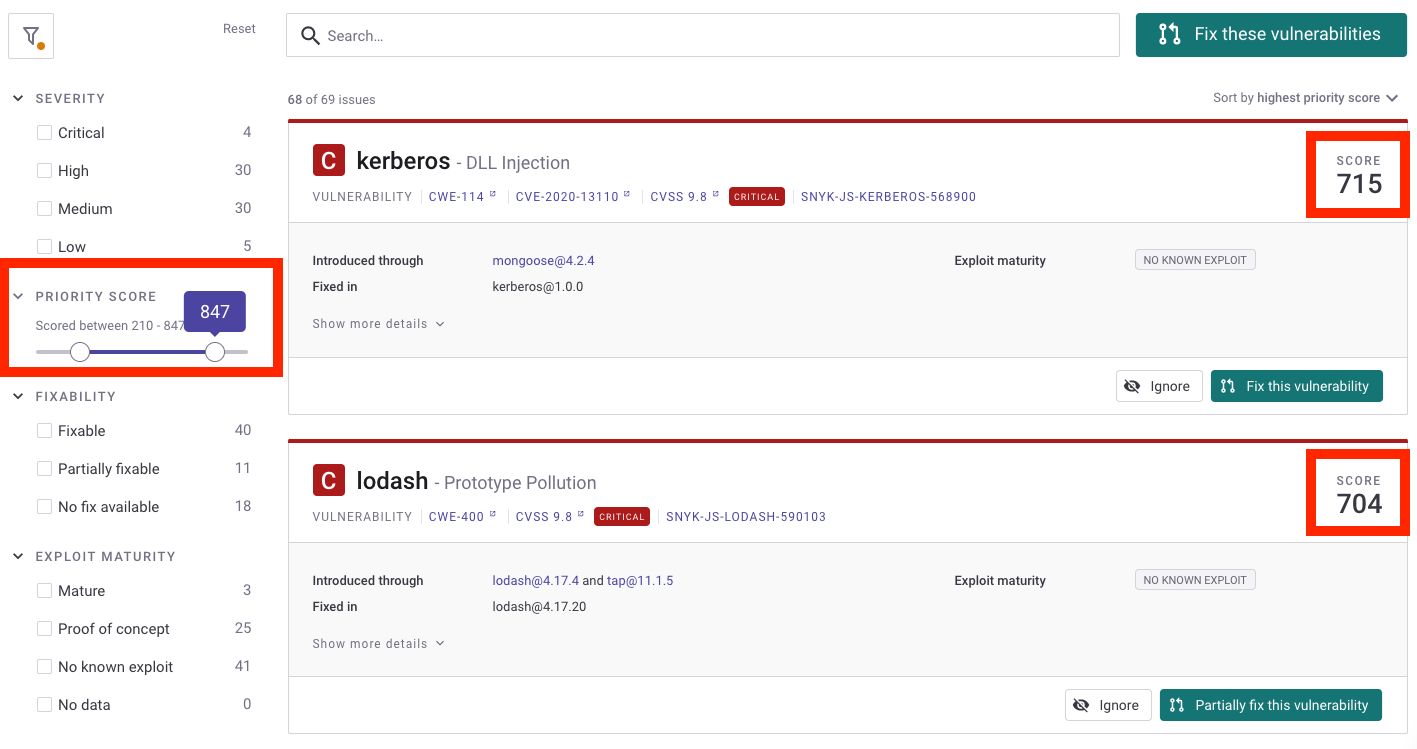Image resolution: width=1417 pixels, height=749 pixels.
Task: Collapse the Severity filter section
Action: tap(18, 98)
